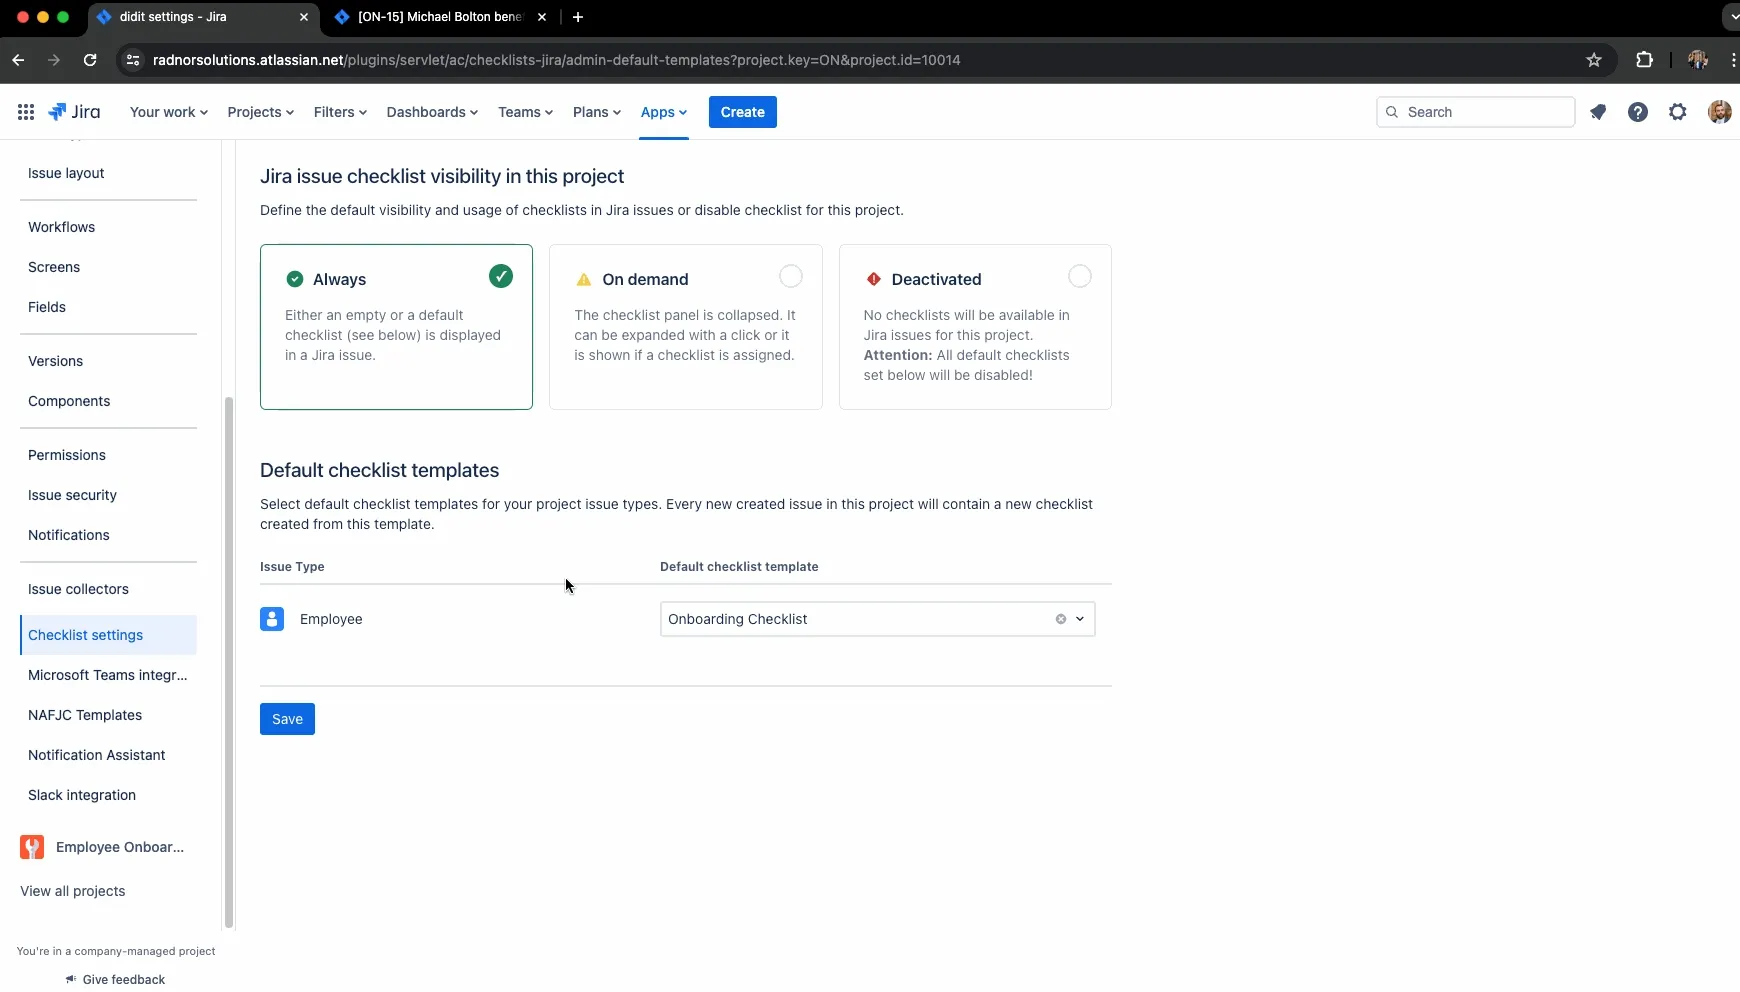Expand the Filters menu
The height and width of the screenshot is (992, 1740).
click(x=340, y=112)
